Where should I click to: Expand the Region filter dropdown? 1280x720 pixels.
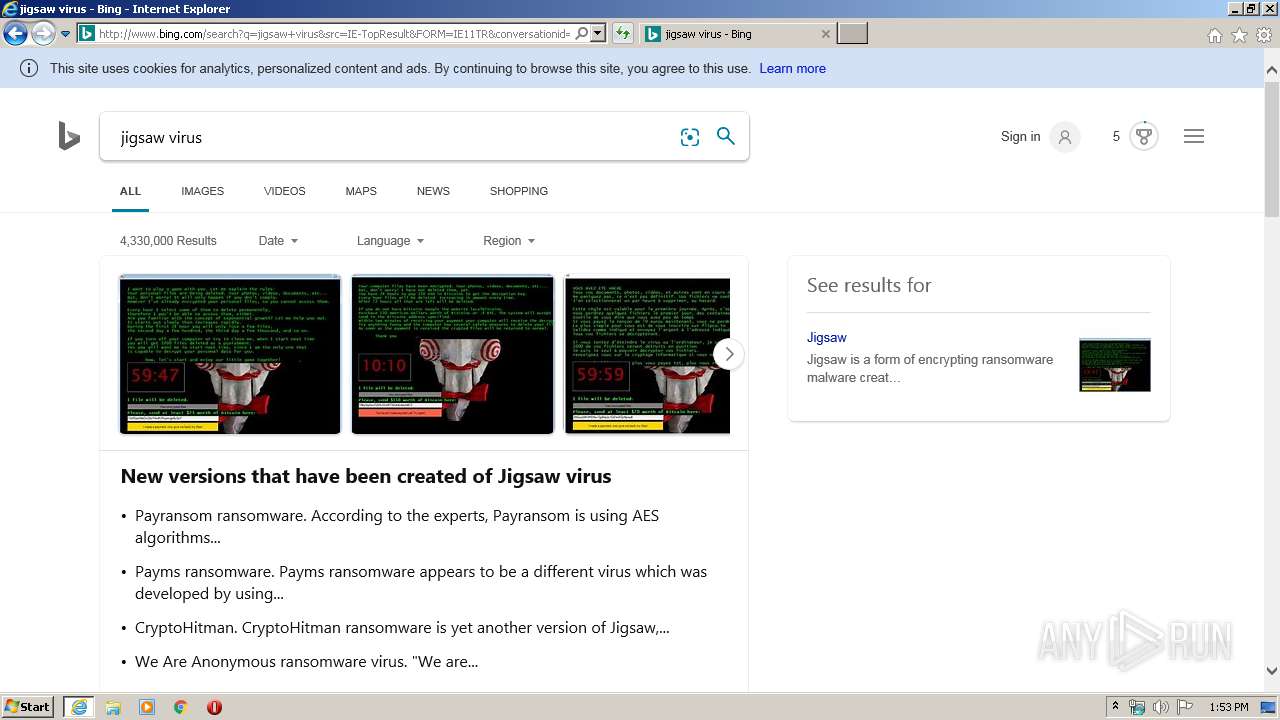coord(509,241)
